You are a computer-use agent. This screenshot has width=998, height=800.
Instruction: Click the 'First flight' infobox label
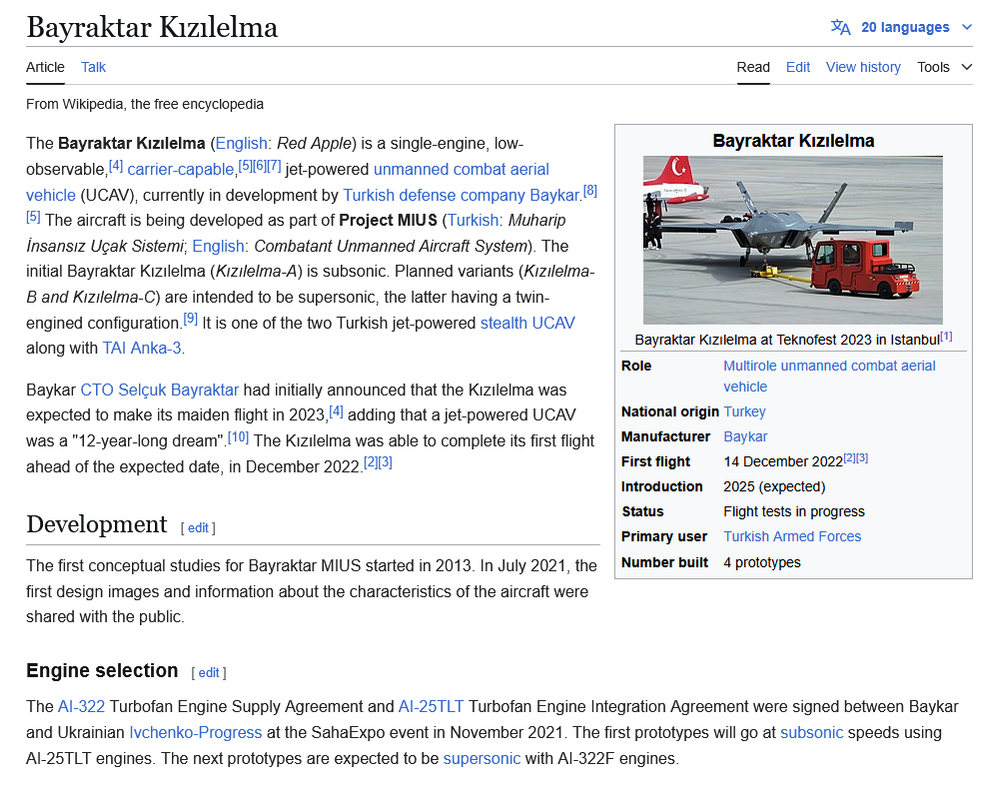click(x=656, y=461)
